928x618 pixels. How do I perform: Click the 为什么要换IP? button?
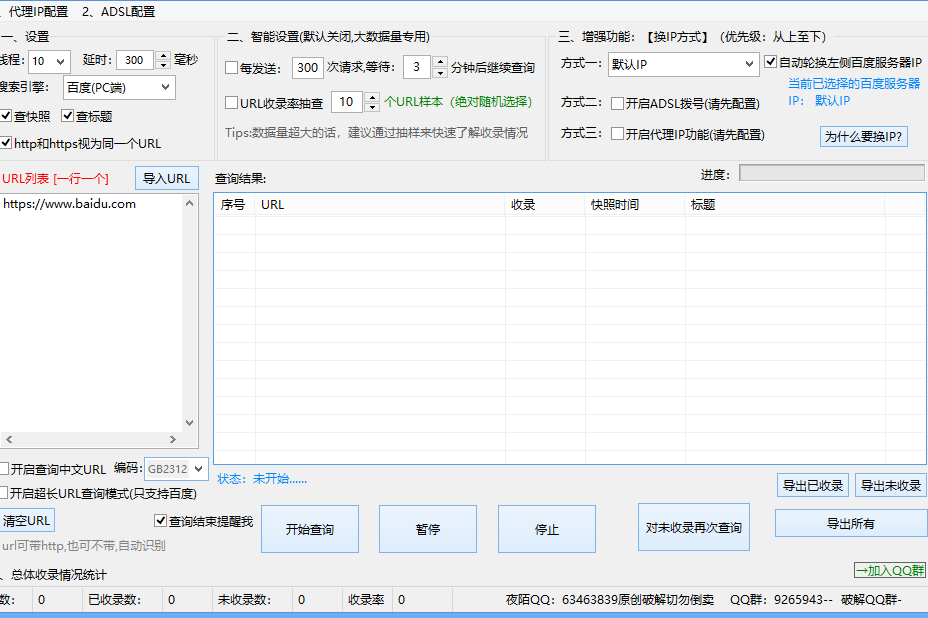tap(864, 137)
